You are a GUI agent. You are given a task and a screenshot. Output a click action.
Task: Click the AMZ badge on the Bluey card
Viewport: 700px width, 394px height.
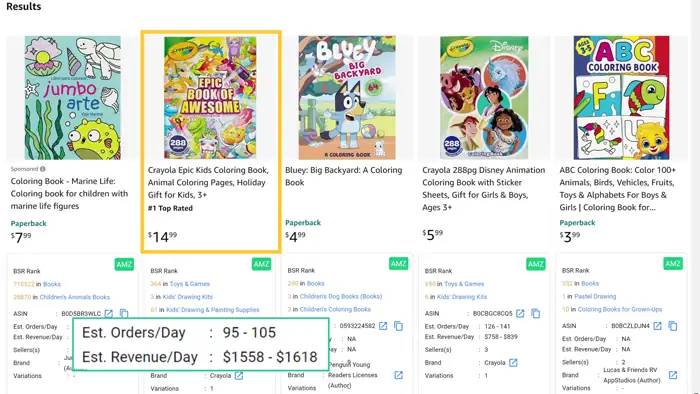(398, 264)
